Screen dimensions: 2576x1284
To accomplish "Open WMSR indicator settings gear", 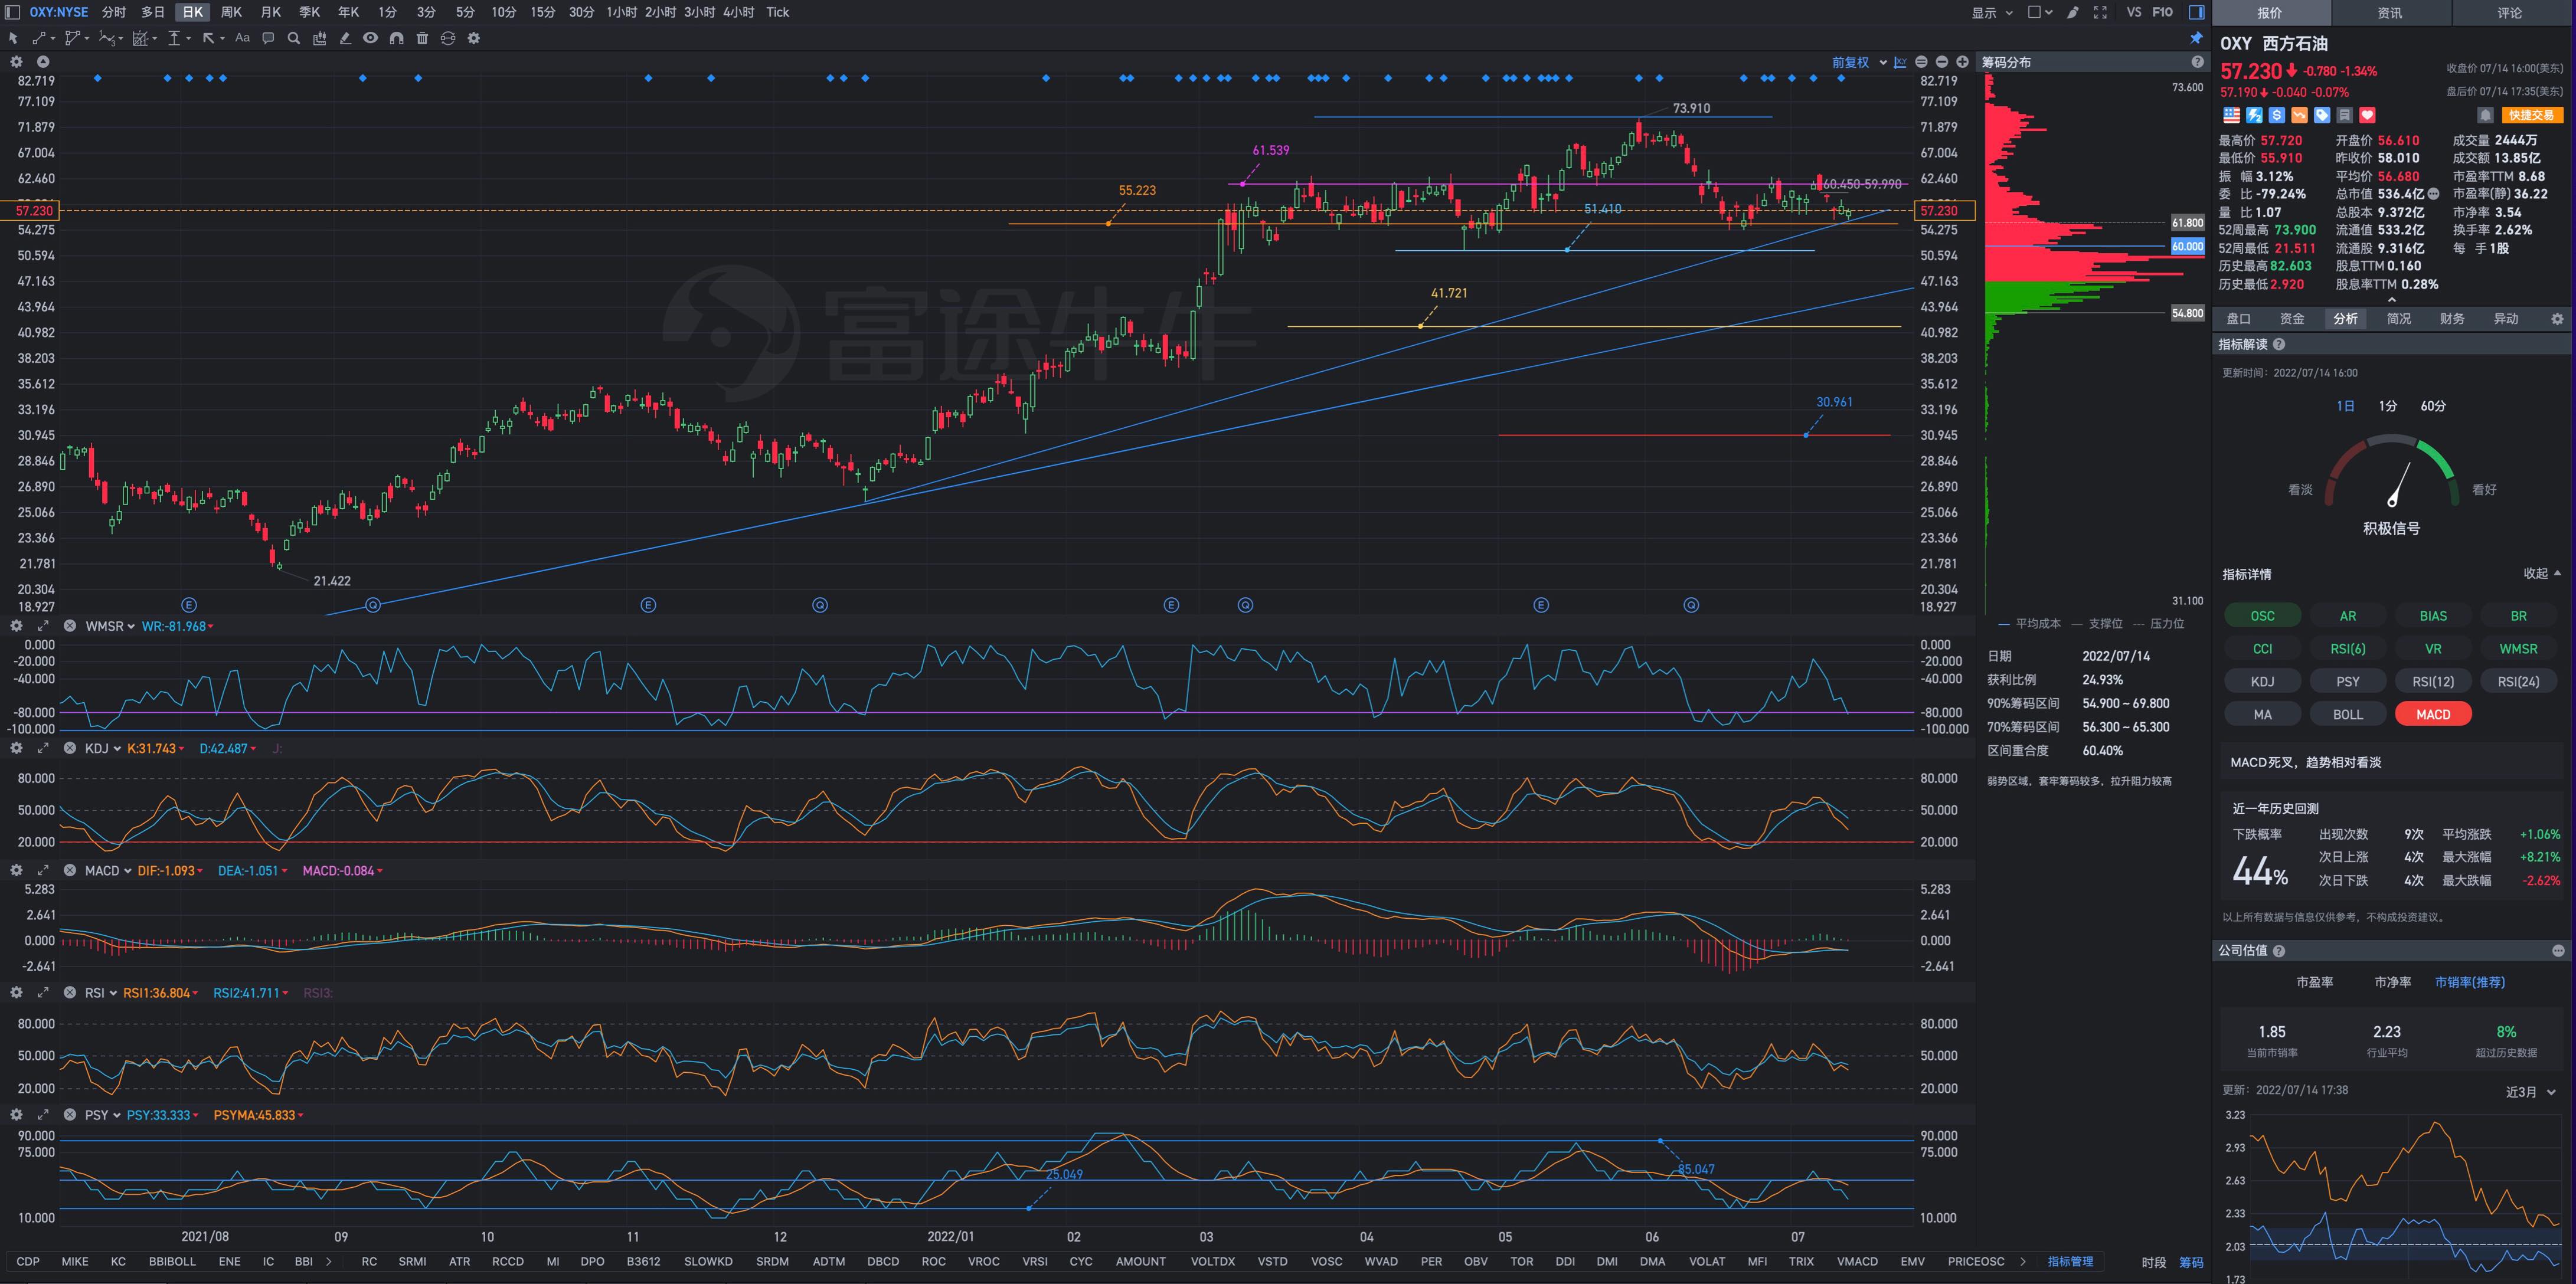I will (x=16, y=626).
